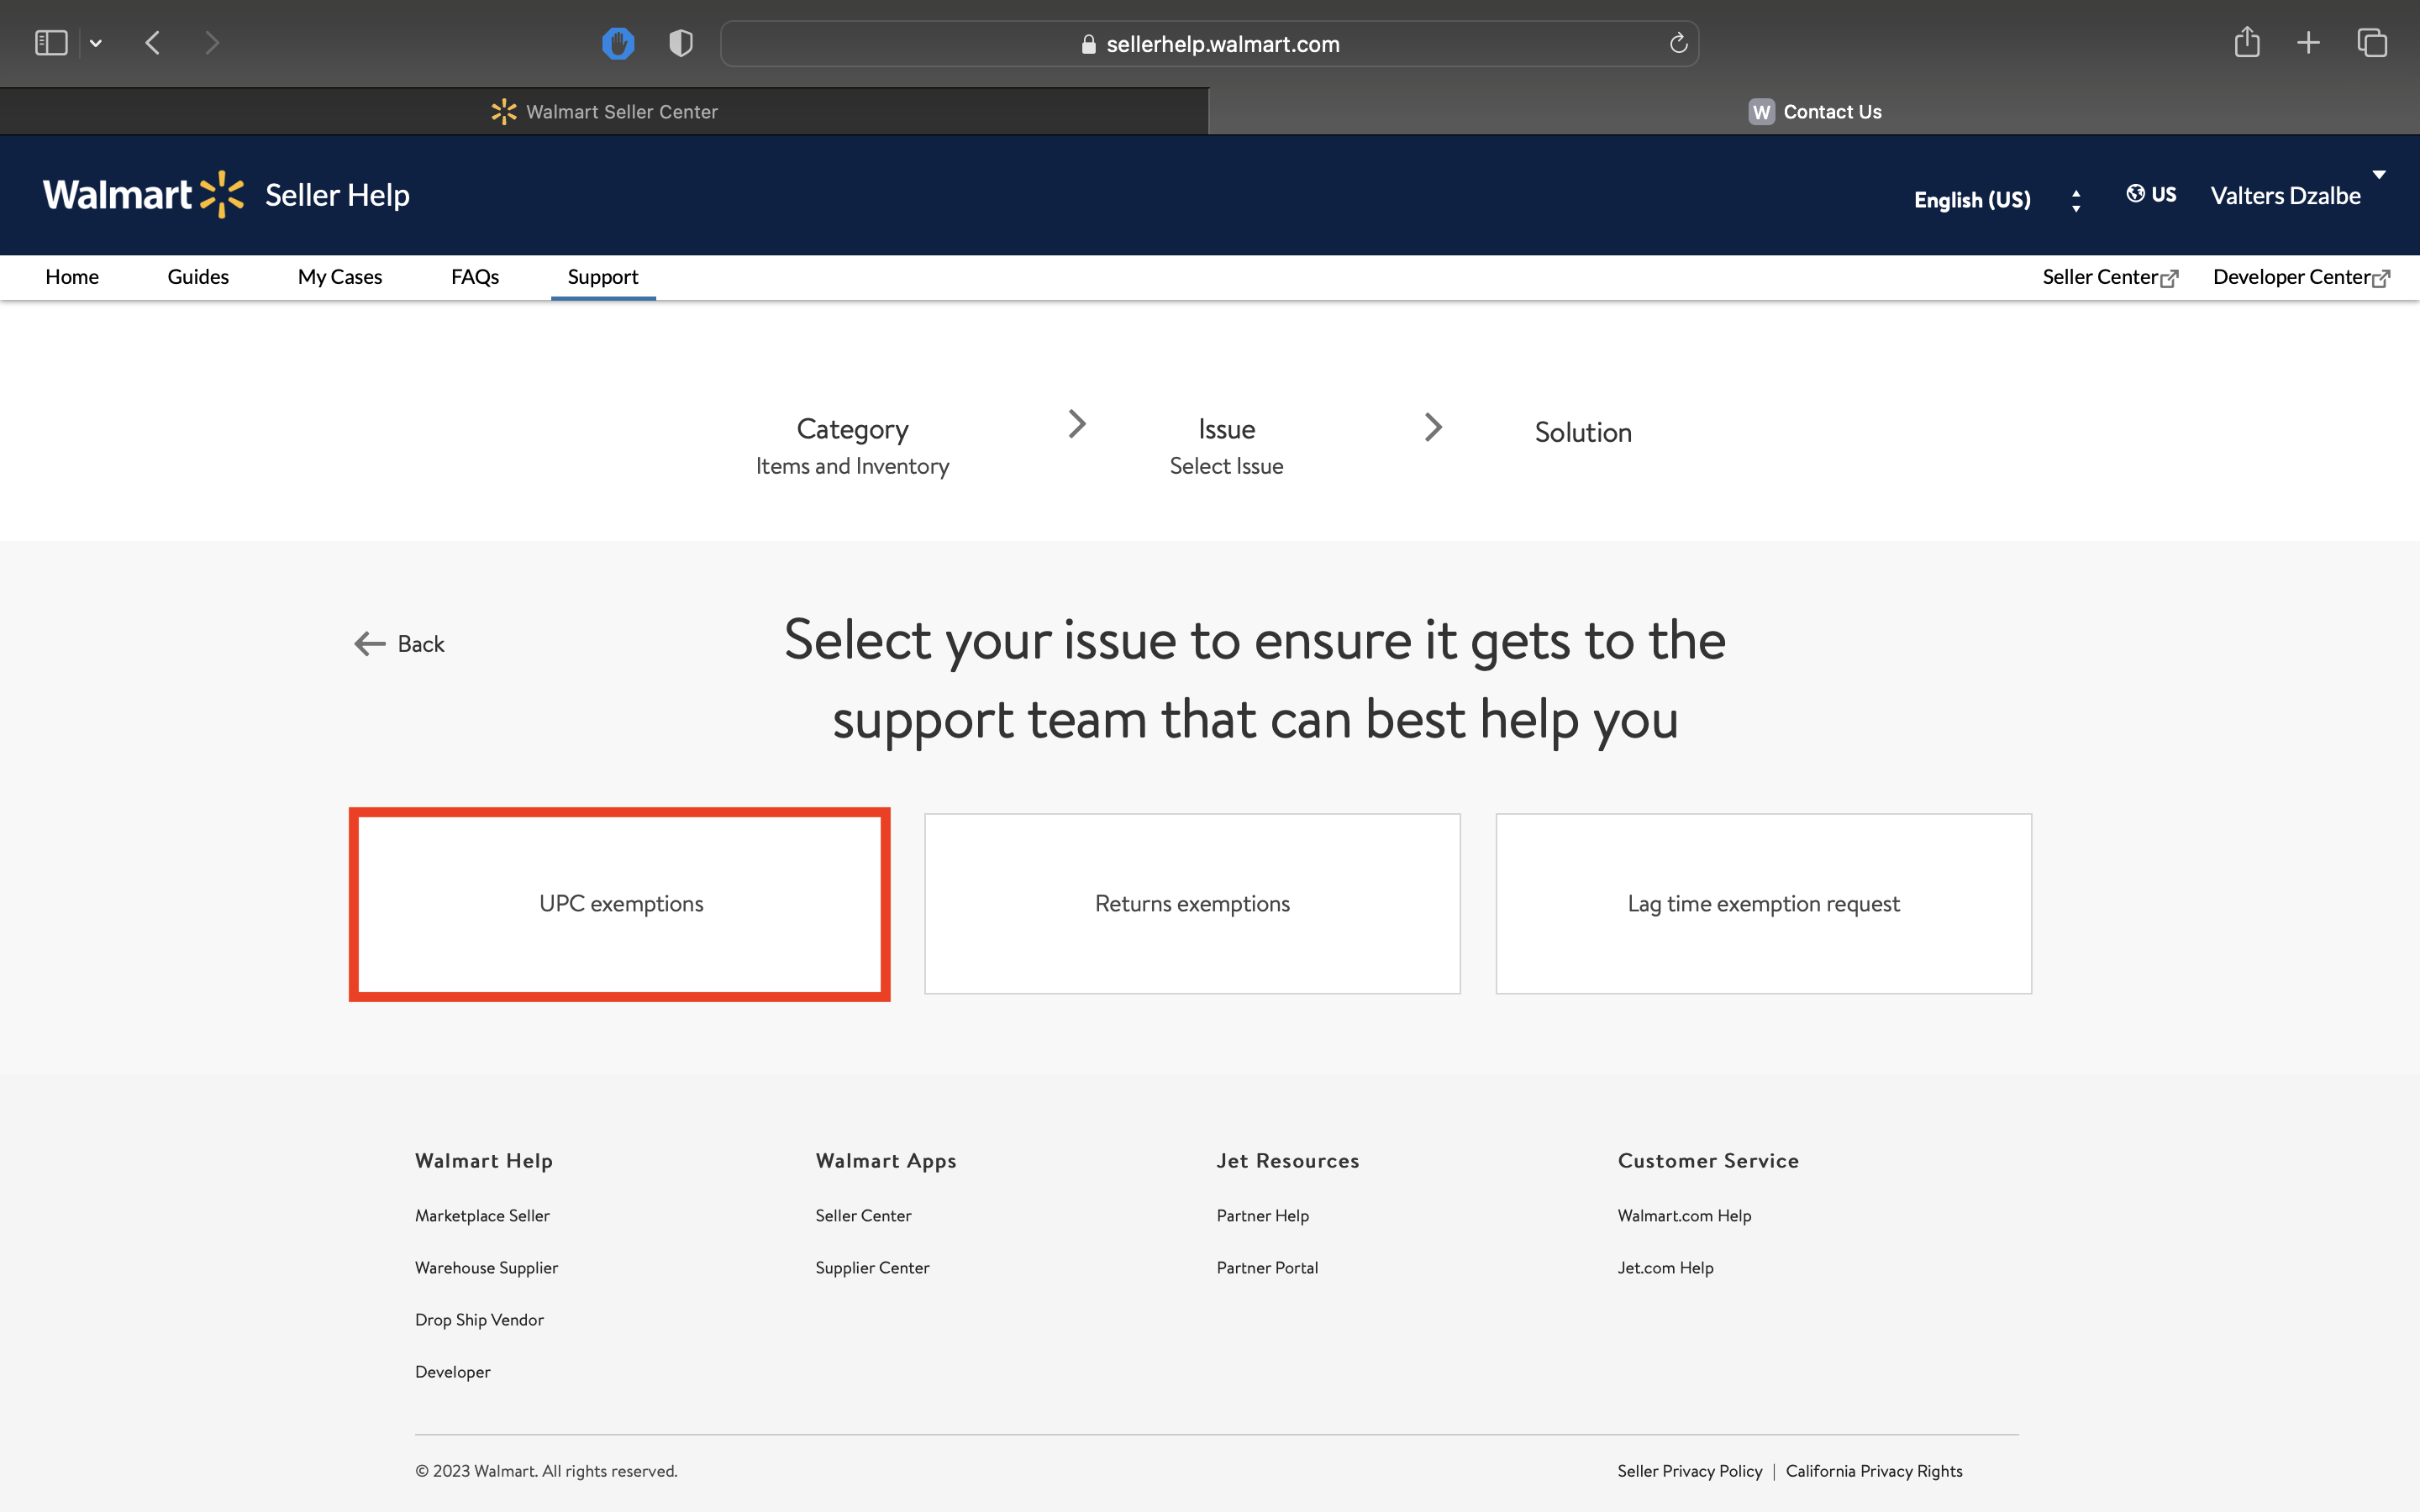Click the Solution step label
This screenshot has width=2420, height=1512.
1583,432
